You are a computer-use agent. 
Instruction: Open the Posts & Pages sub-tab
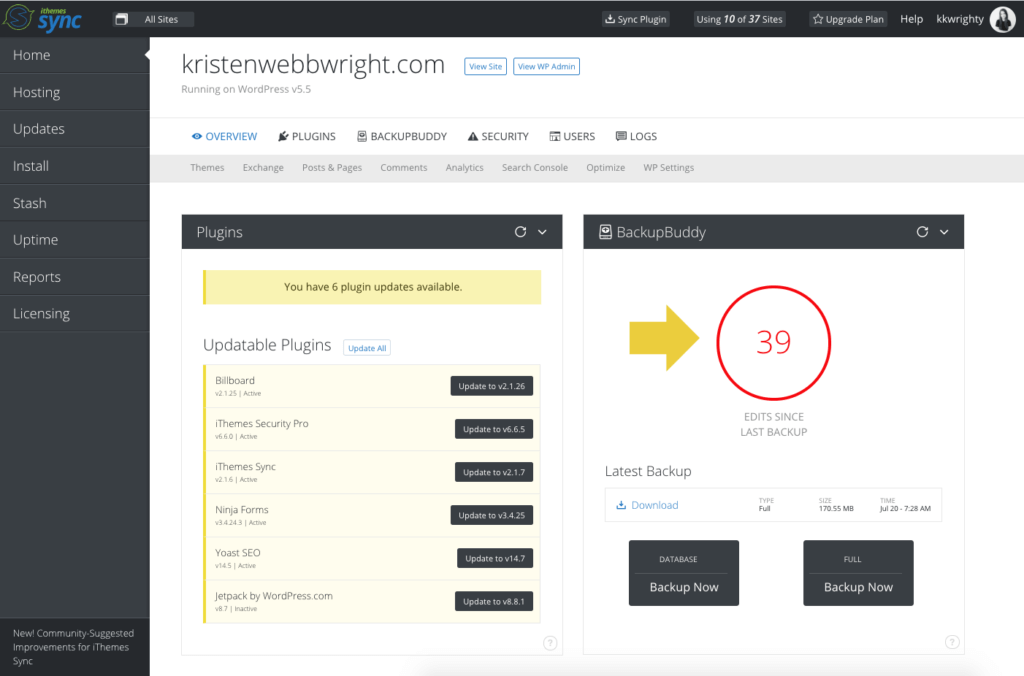click(x=332, y=168)
